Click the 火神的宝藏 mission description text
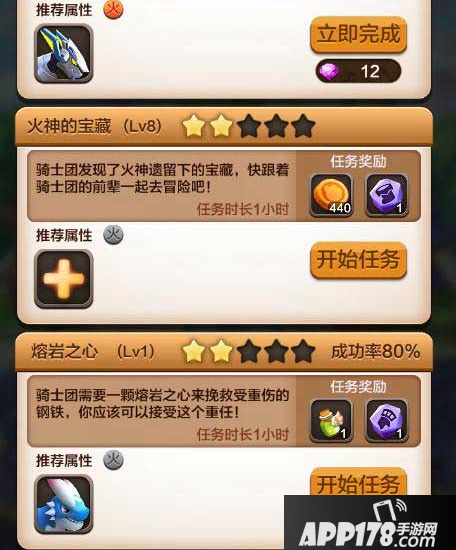 (x=162, y=179)
